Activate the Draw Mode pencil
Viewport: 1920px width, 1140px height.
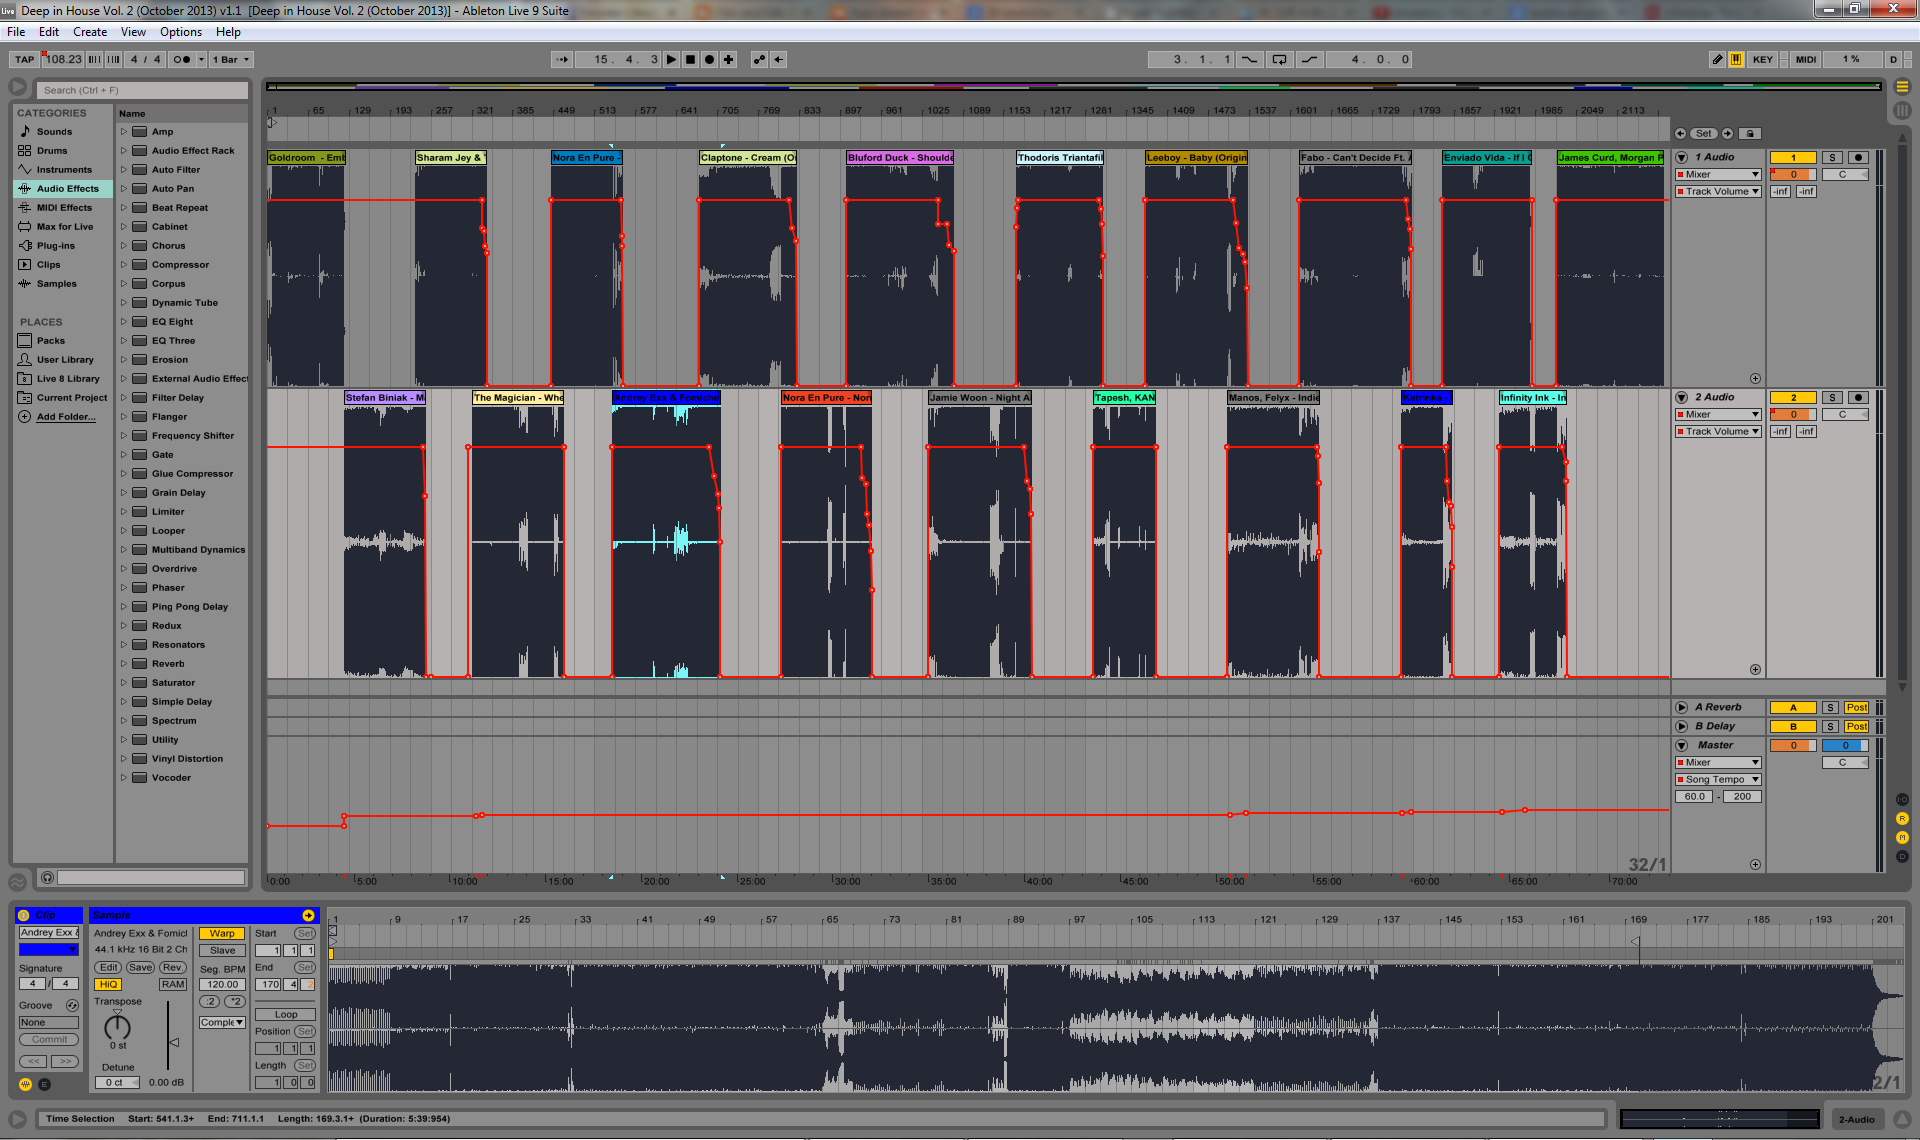pyautogui.click(x=1718, y=60)
